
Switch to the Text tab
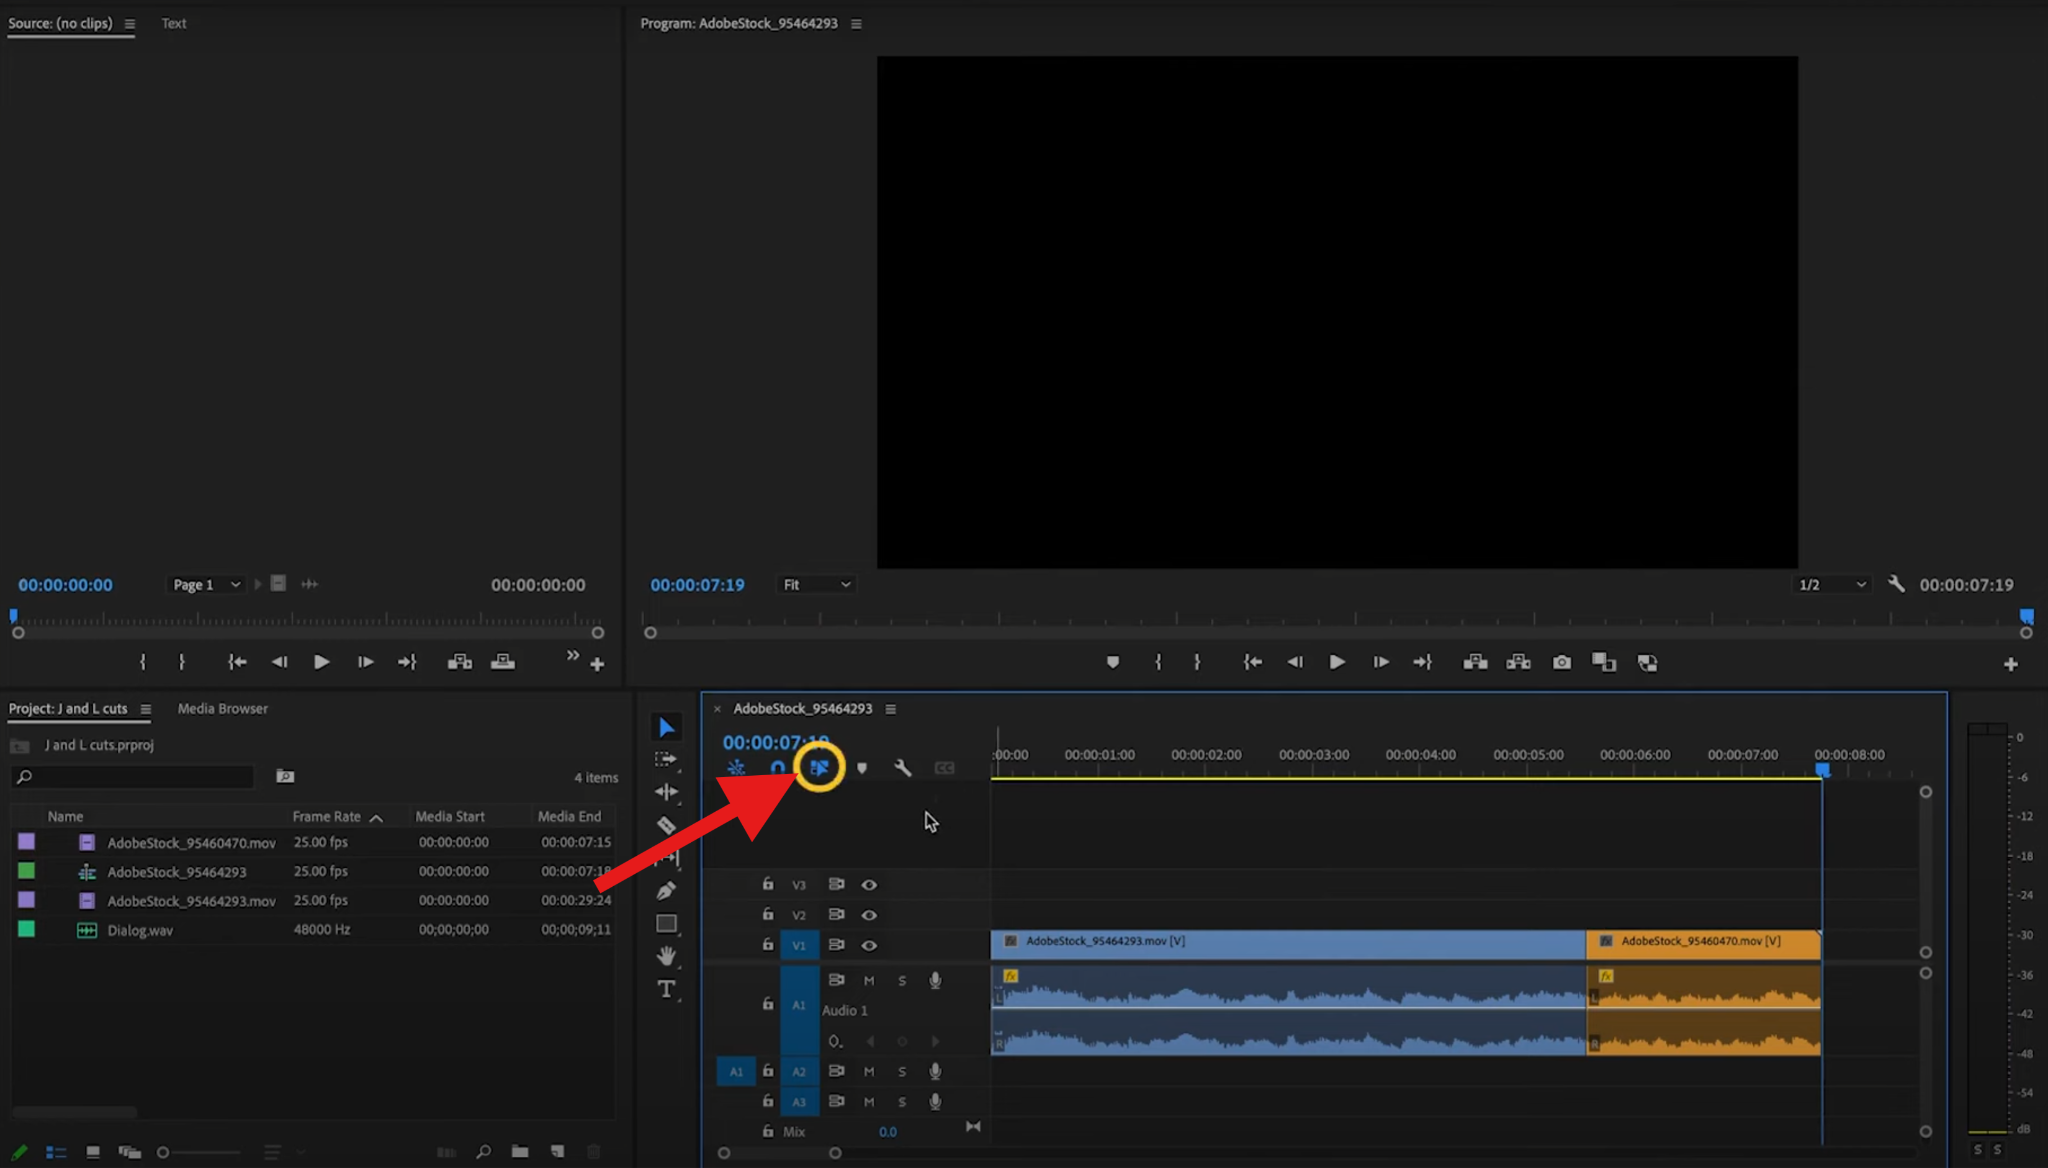coord(174,23)
